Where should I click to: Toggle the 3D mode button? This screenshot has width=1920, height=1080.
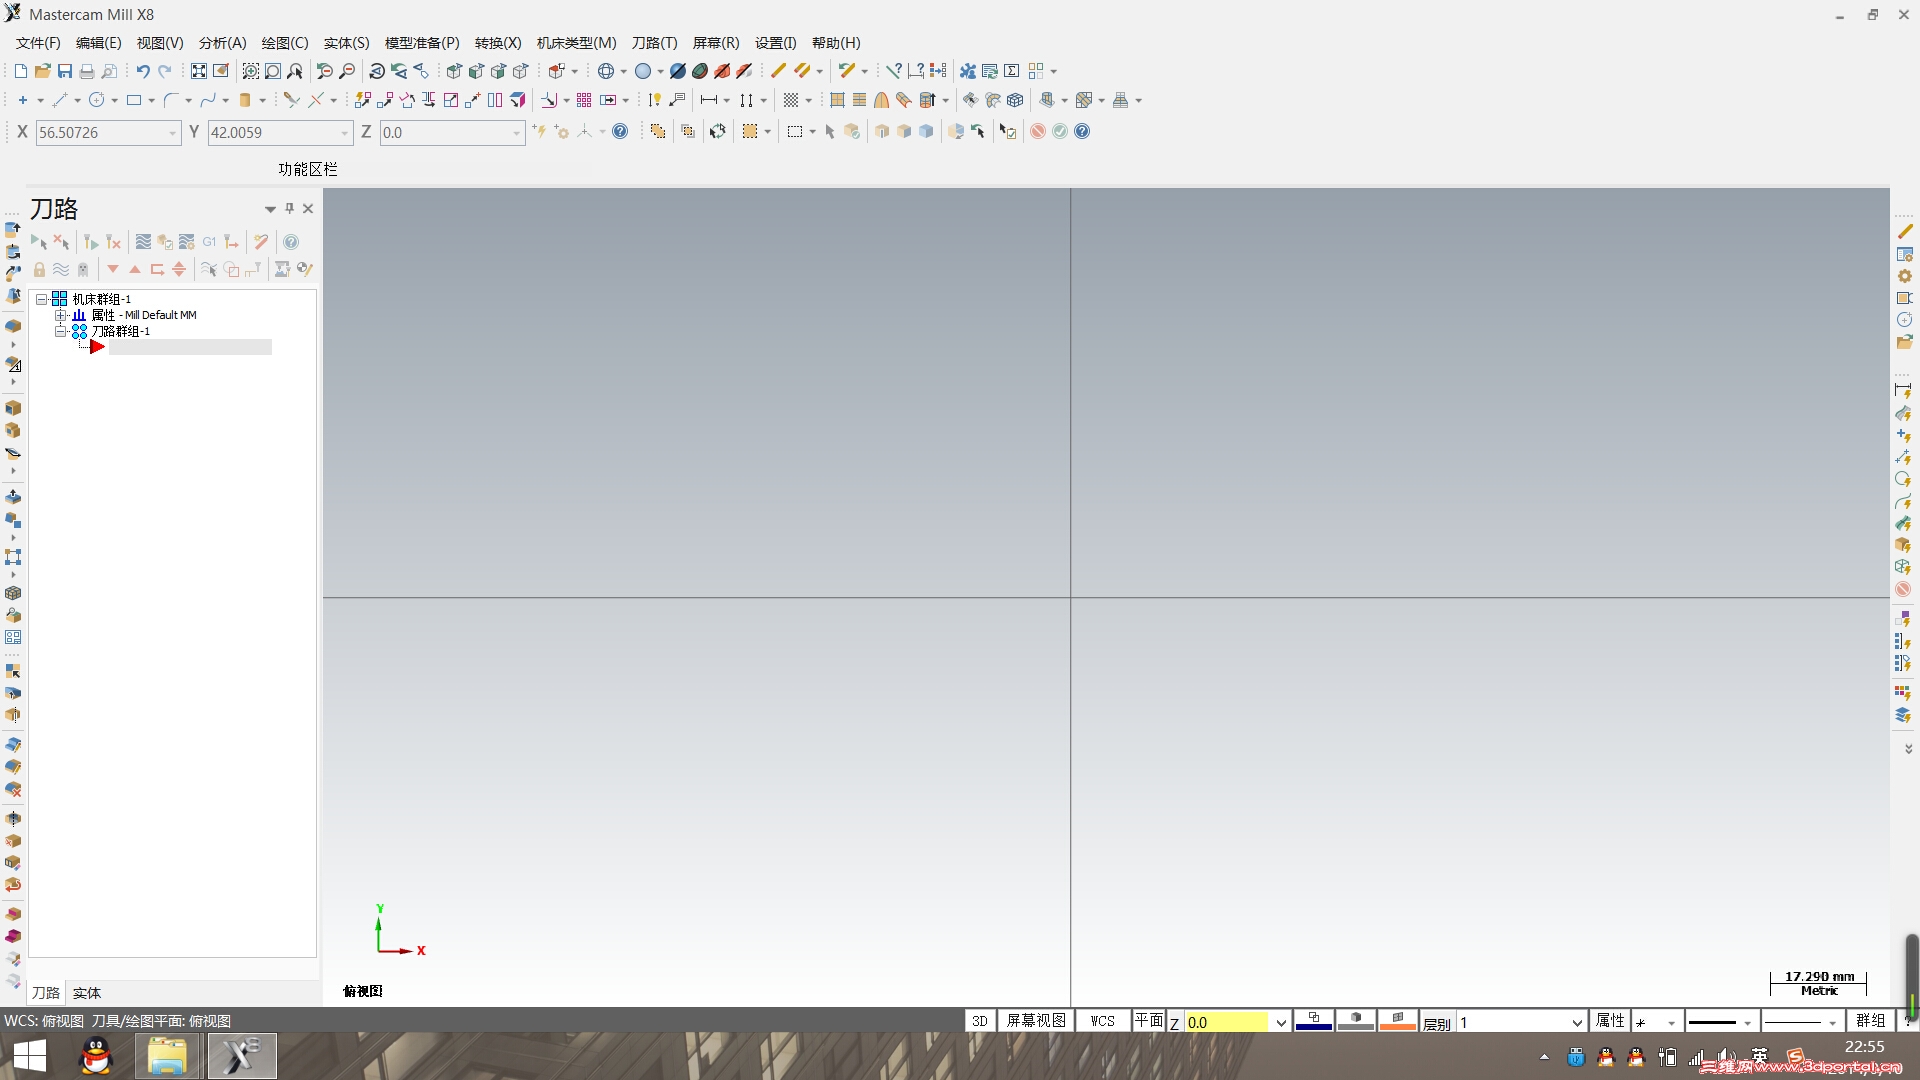click(979, 1021)
